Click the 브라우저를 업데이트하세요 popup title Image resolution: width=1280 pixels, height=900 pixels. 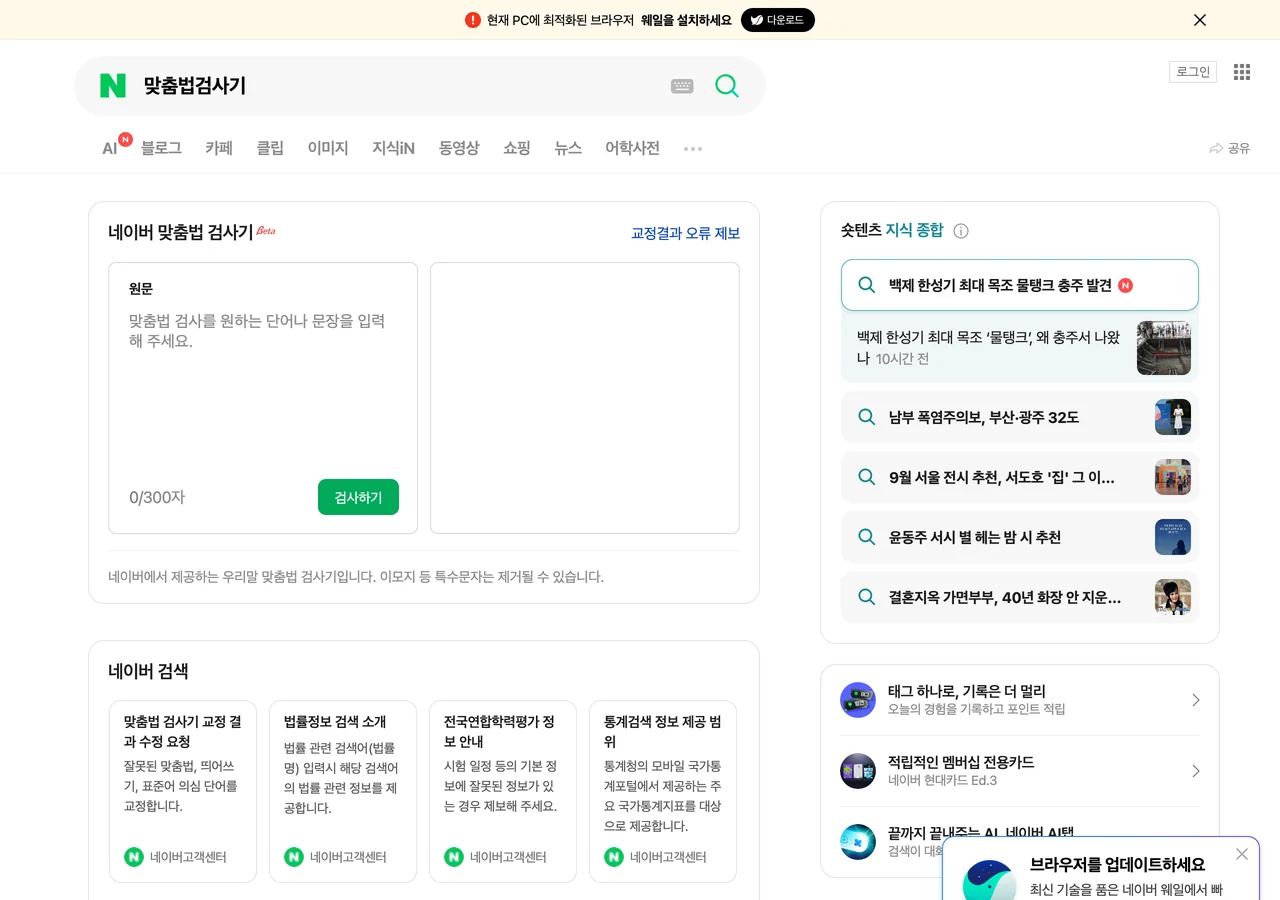point(1118,865)
